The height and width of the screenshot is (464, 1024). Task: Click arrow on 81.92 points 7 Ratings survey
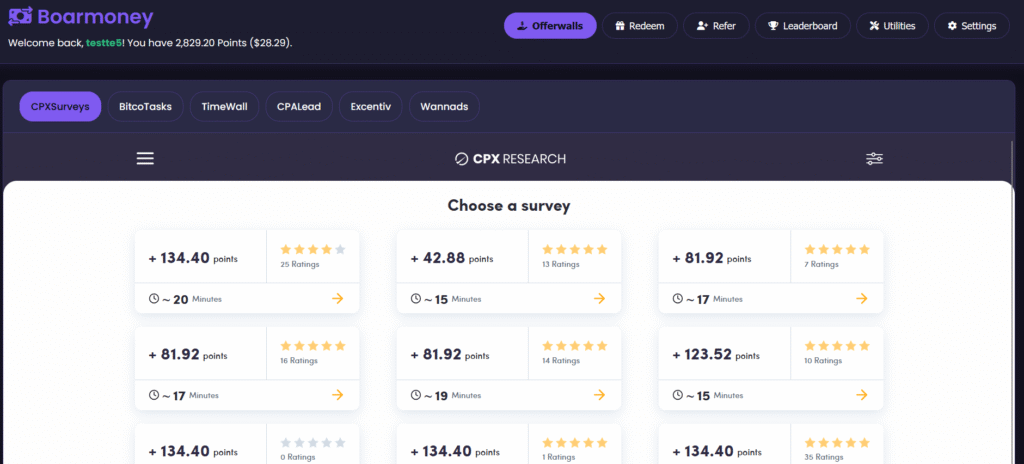[x=861, y=299]
